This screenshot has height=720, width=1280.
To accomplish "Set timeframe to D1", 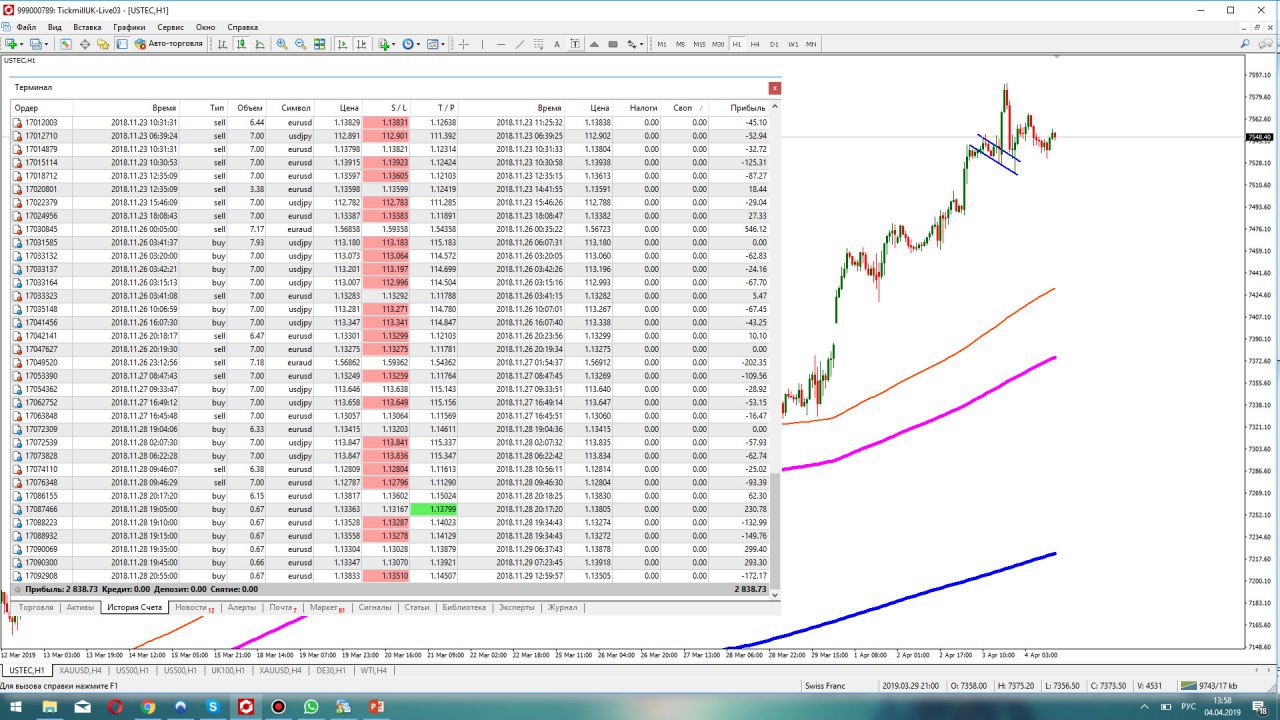I will (774, 44).
